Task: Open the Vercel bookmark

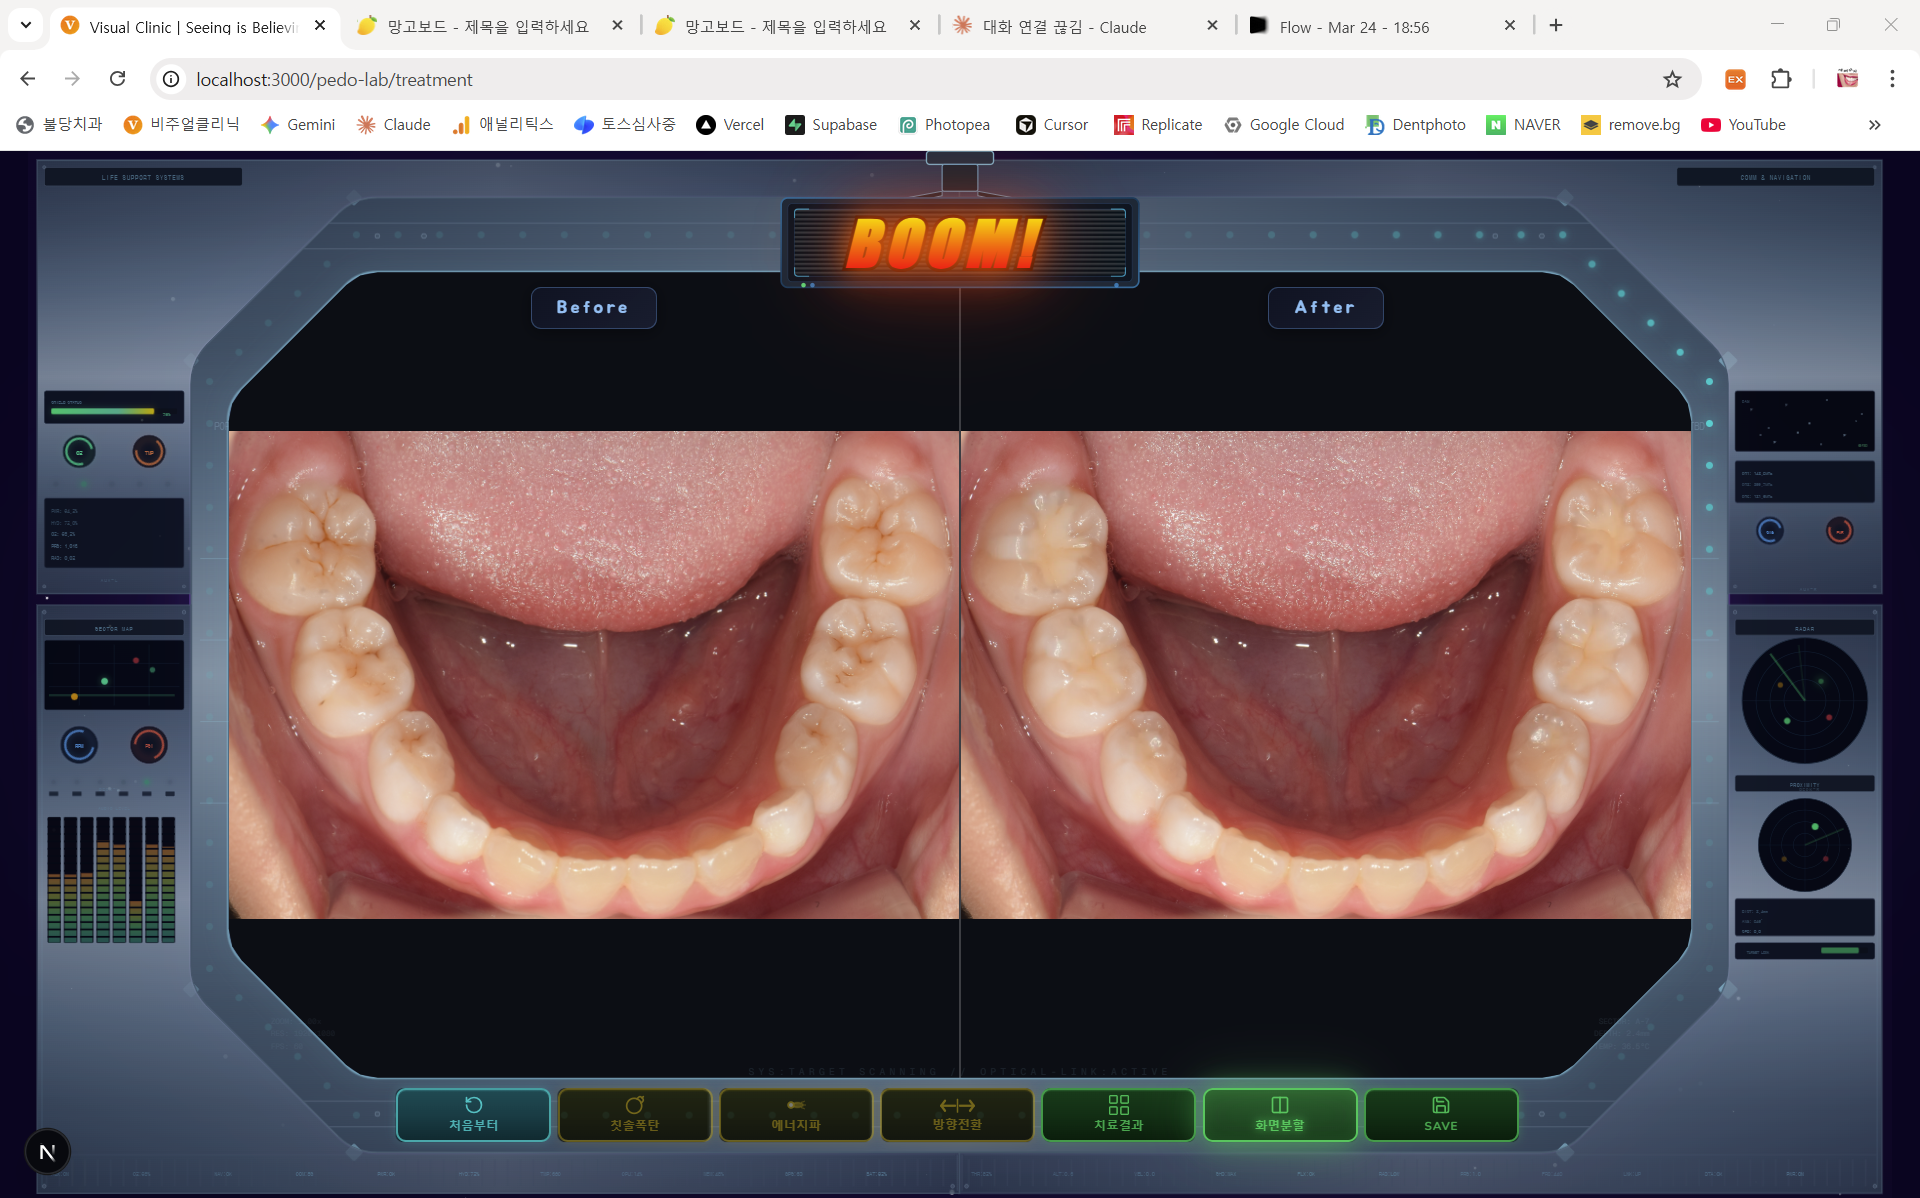Action: point(731,124)
